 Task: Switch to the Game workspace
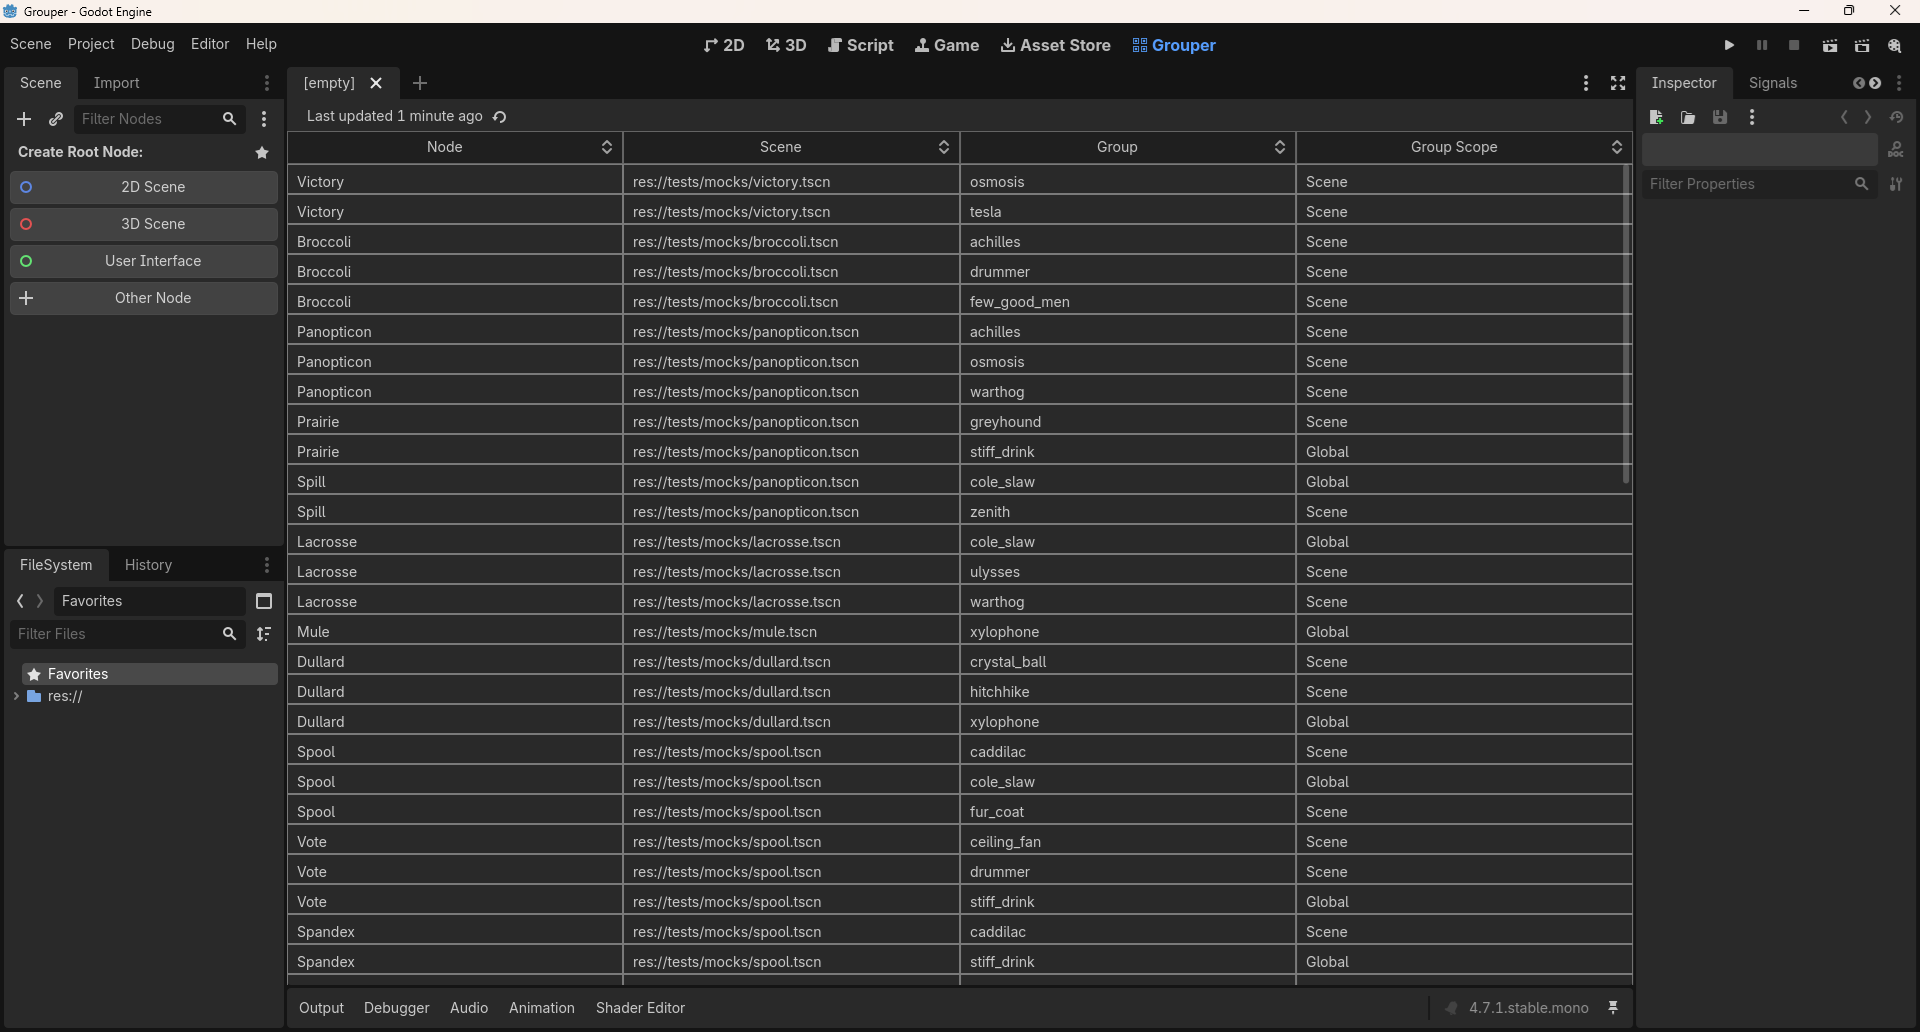tap(947, 45)
